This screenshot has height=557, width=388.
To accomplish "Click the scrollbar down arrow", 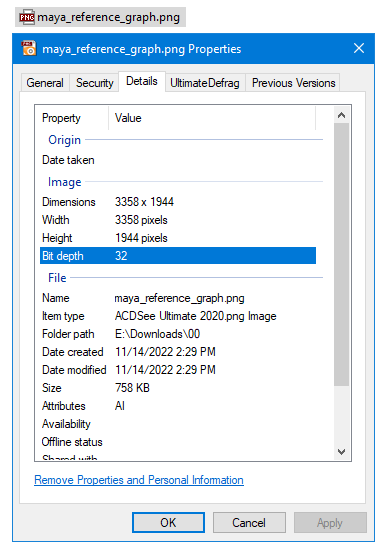I will tap(341, 452).
